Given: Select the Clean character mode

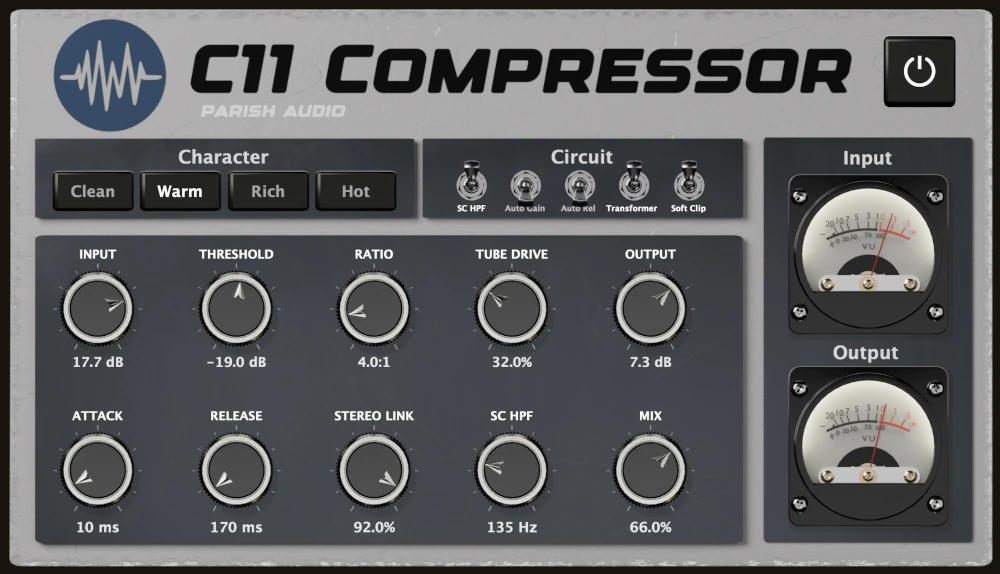Looking at the screenshot, I should pos(93,191).
